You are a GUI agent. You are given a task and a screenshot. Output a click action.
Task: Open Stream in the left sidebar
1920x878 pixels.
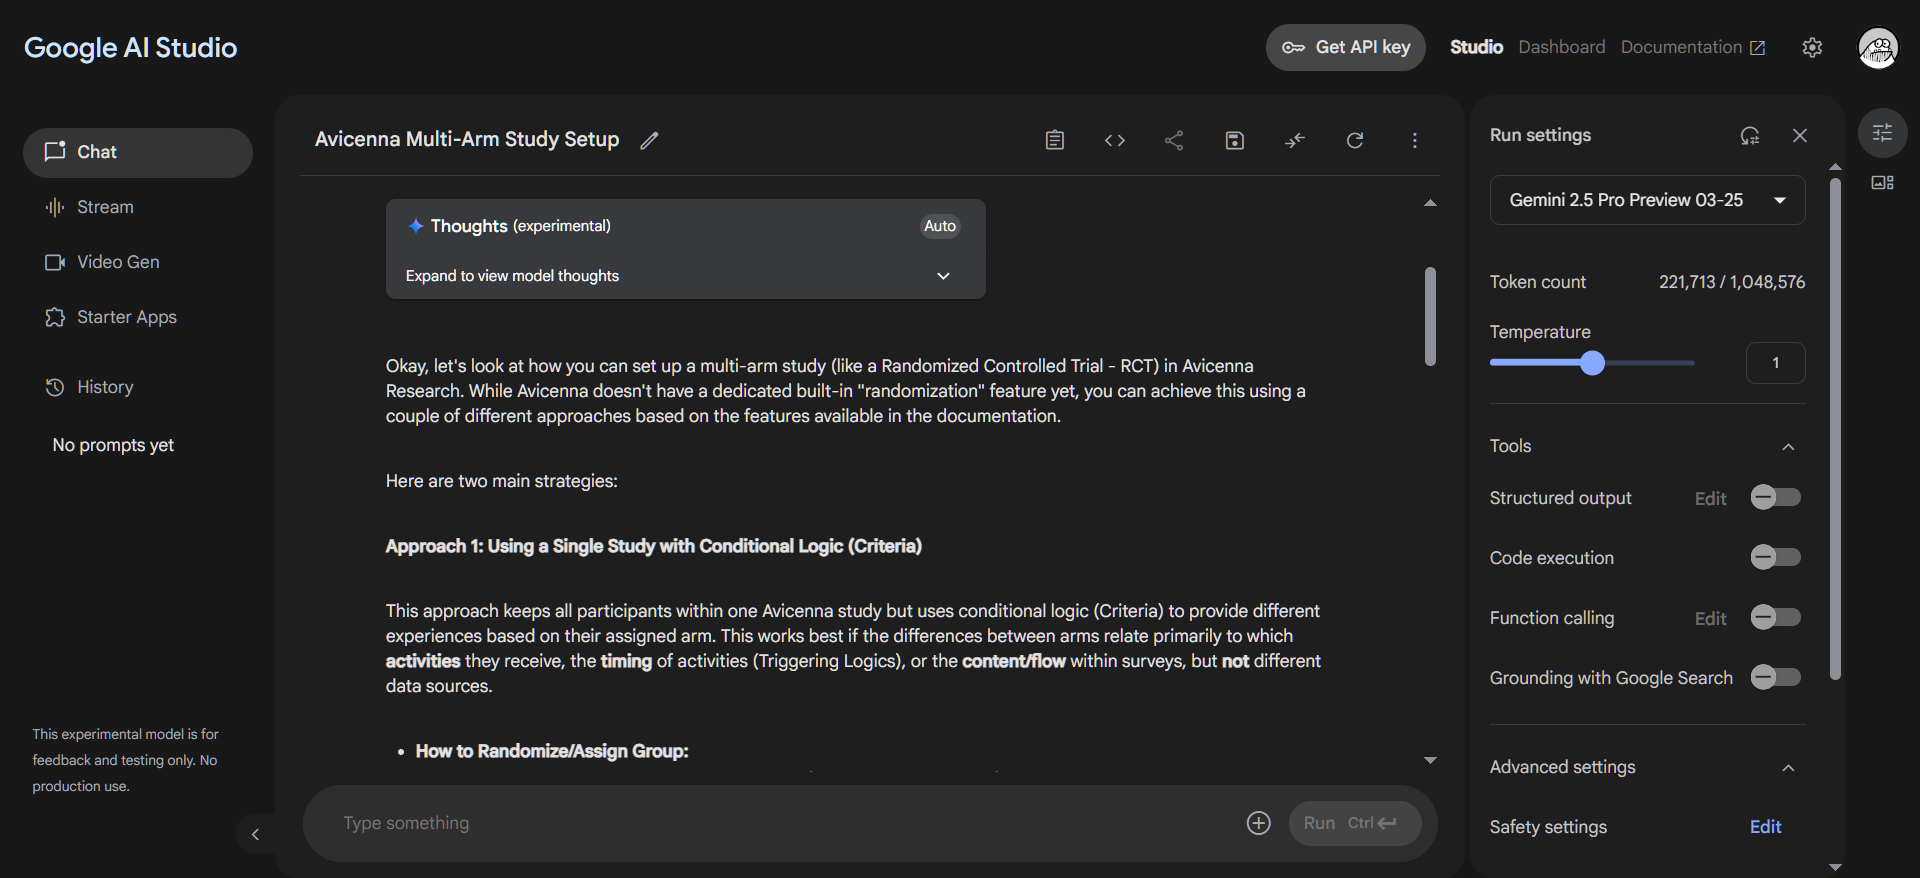coord(105,207)
